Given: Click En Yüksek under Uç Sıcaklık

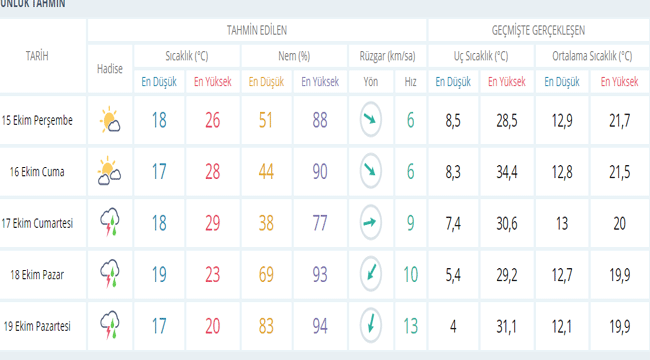Looking at the screenshot, I should pos(507,82).
